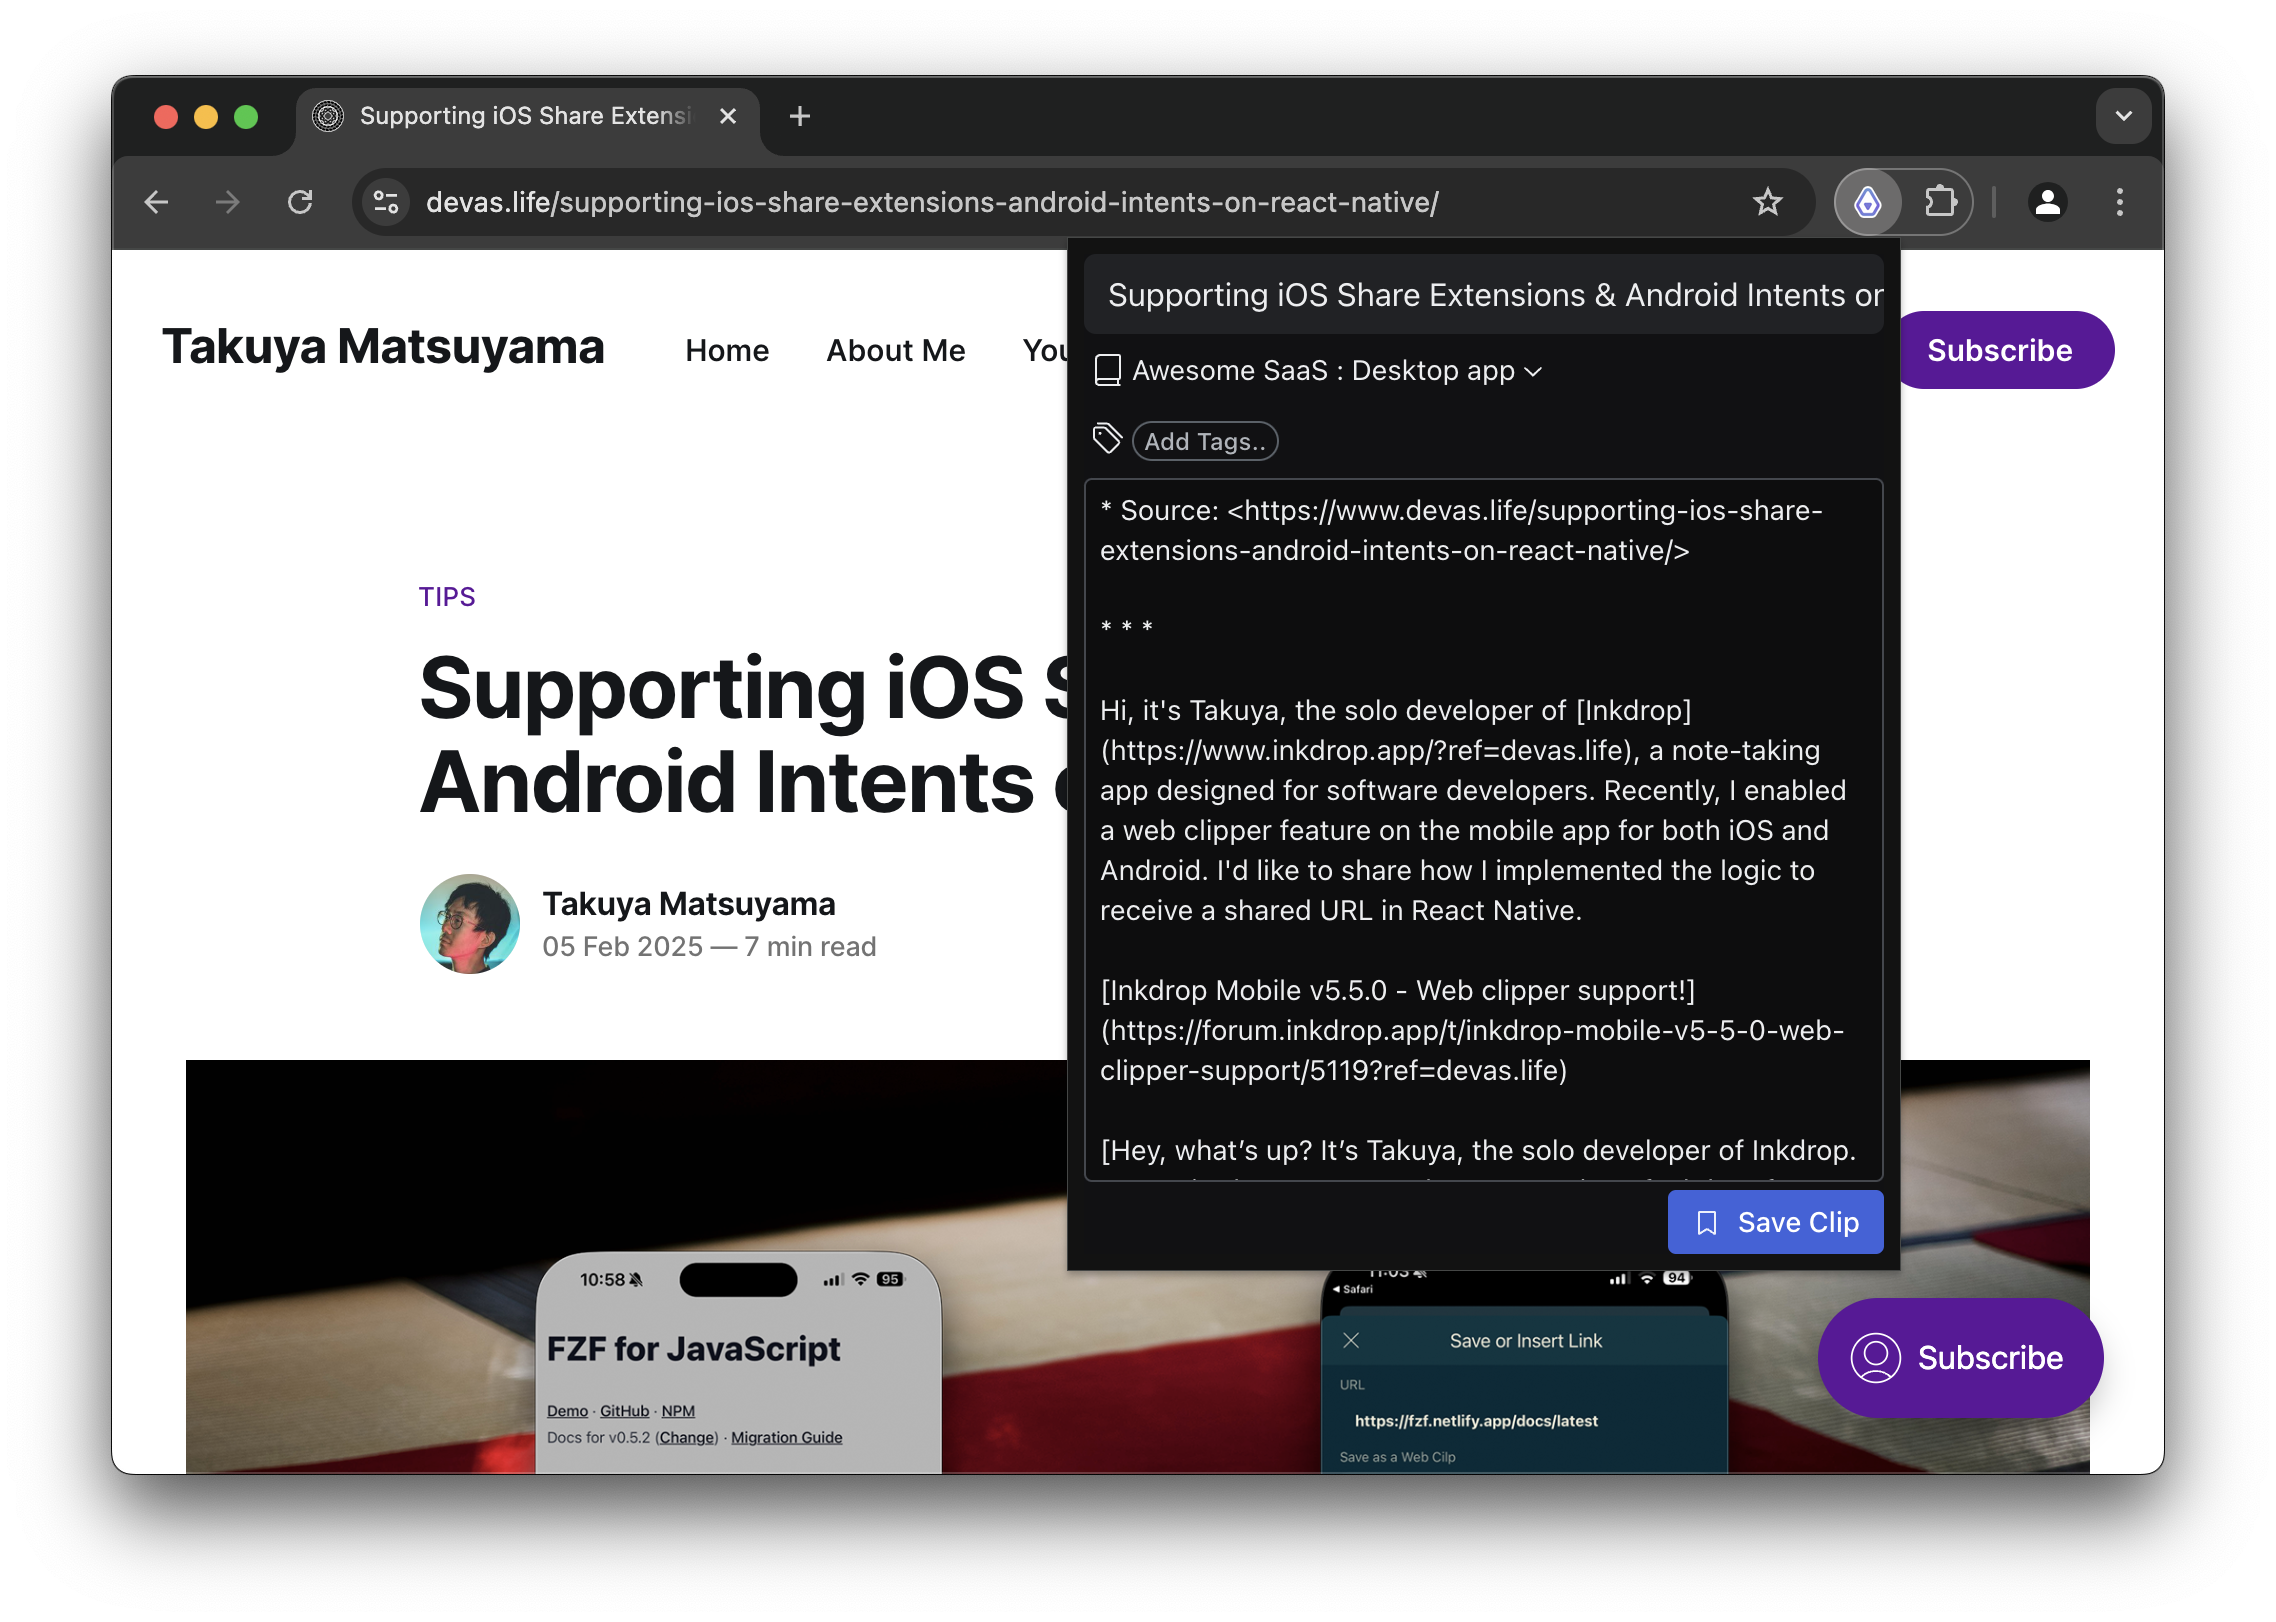
Task: Click the person icon in the Subscribe bubble
Action: 1875,1358
